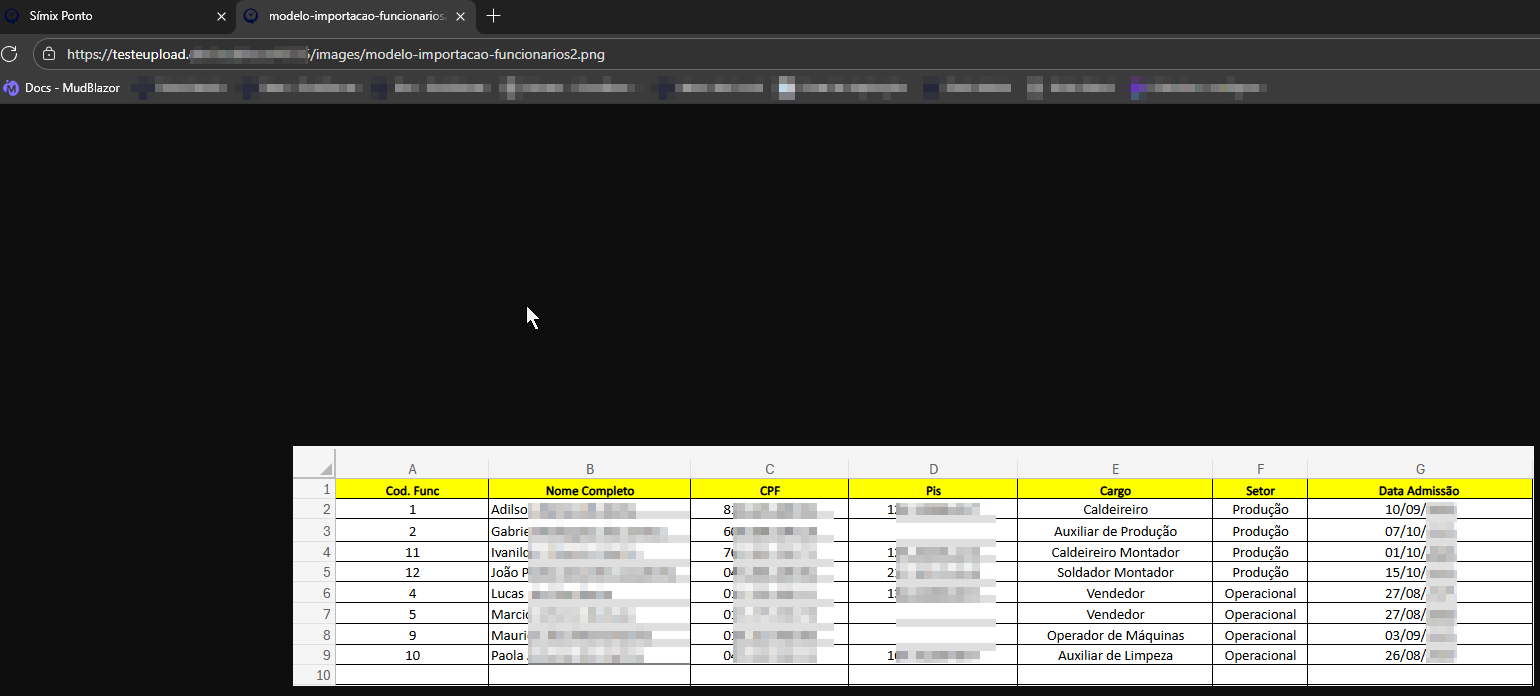This screenshot has height=696, width=1540.
Task: Select the modelo-importacao-funcionarios tab
Action: tap(356, 16)
